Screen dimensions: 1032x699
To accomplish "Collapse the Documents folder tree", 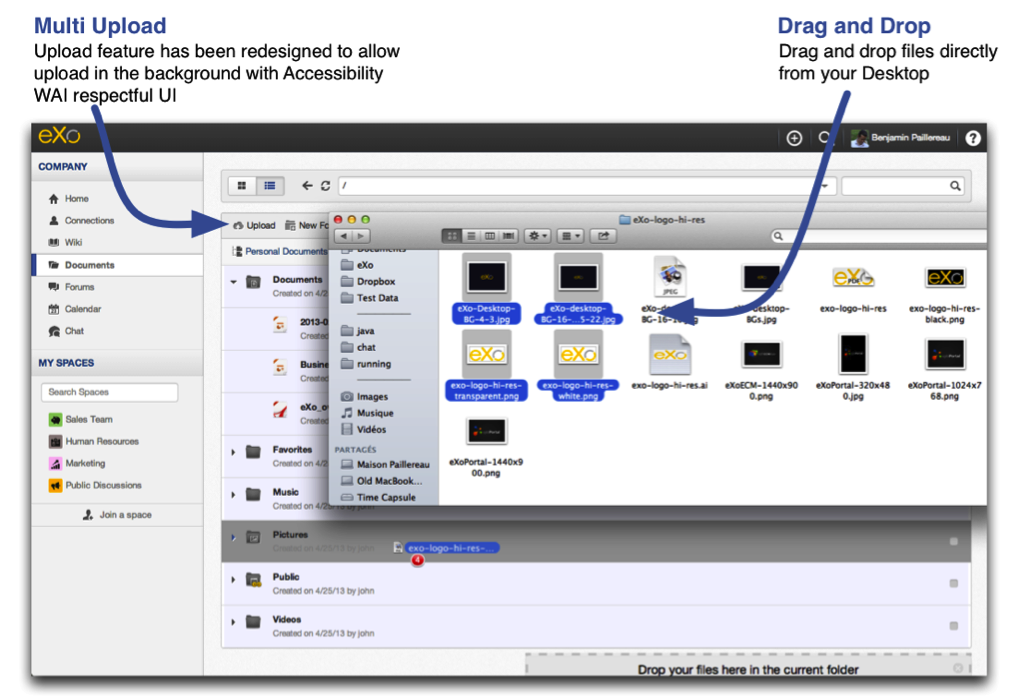I will coord(233,282).
